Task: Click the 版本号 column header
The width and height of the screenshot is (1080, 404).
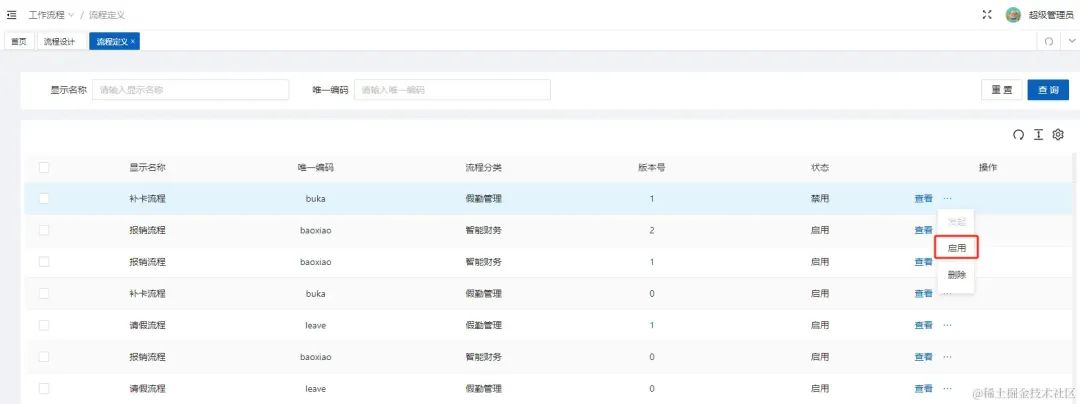Action: [x=652, y=167]
